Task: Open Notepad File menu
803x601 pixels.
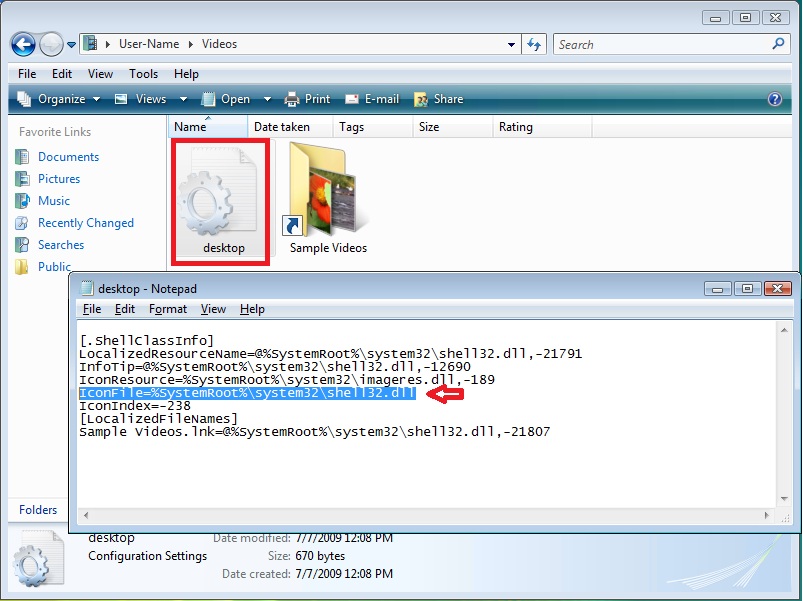Action: click(x=92, y=309)
